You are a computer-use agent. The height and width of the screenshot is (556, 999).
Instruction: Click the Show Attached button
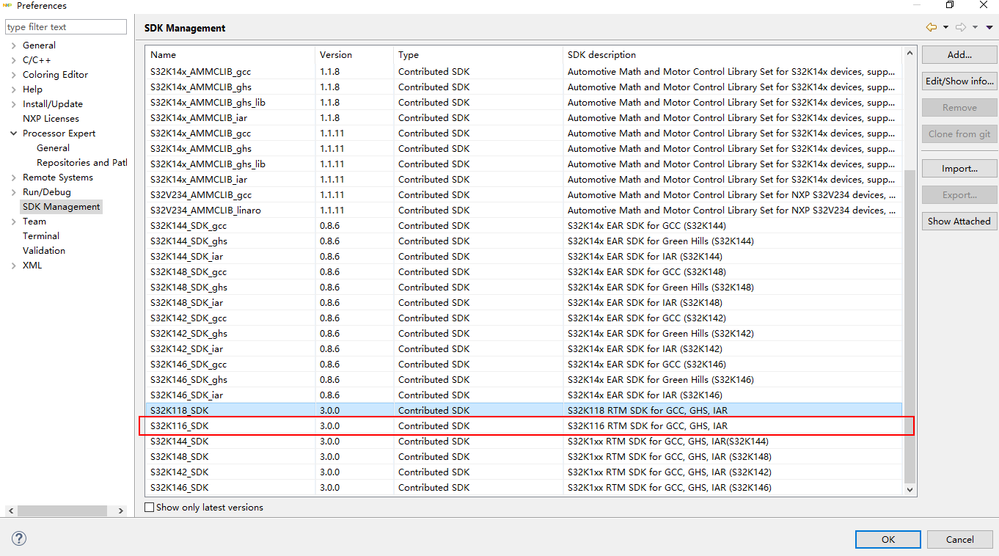tap(959, 221)
